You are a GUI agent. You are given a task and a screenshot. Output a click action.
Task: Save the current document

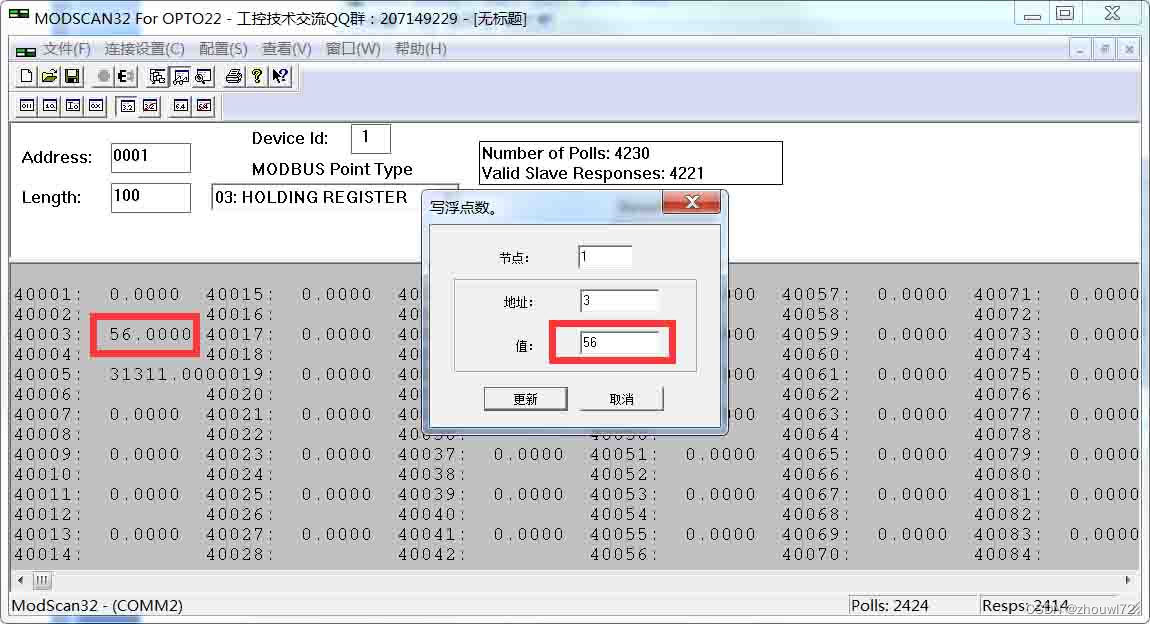[71, 76]
